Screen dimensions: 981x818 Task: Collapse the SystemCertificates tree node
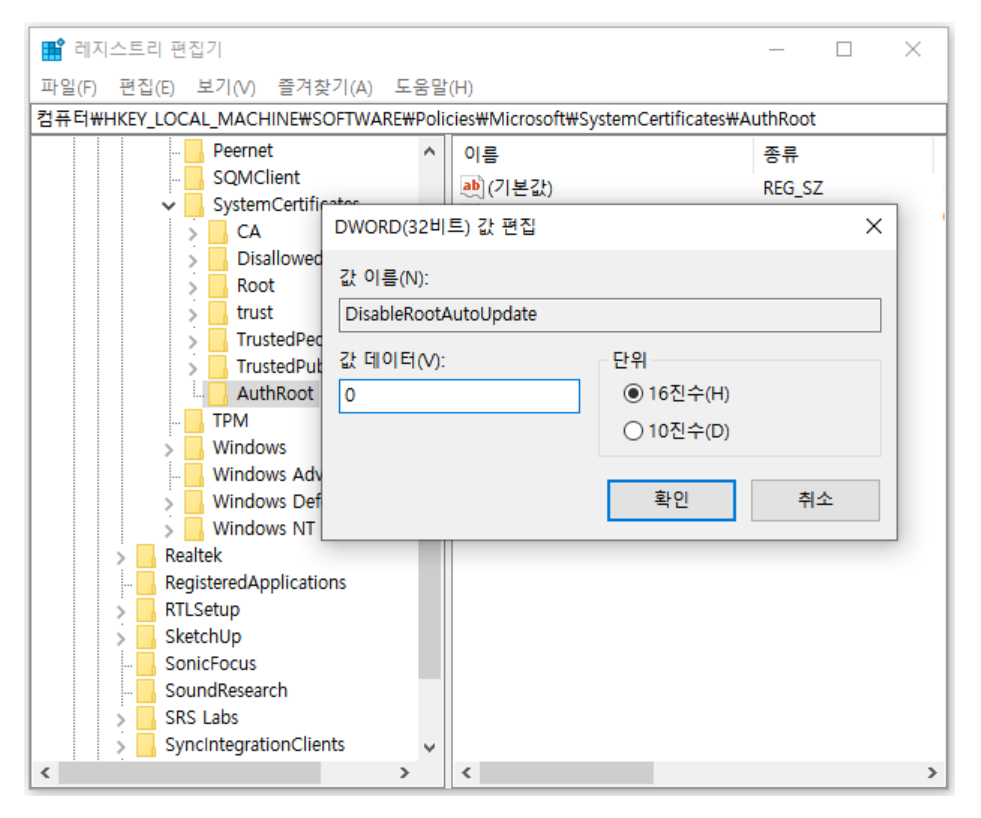tap(168, 205)
